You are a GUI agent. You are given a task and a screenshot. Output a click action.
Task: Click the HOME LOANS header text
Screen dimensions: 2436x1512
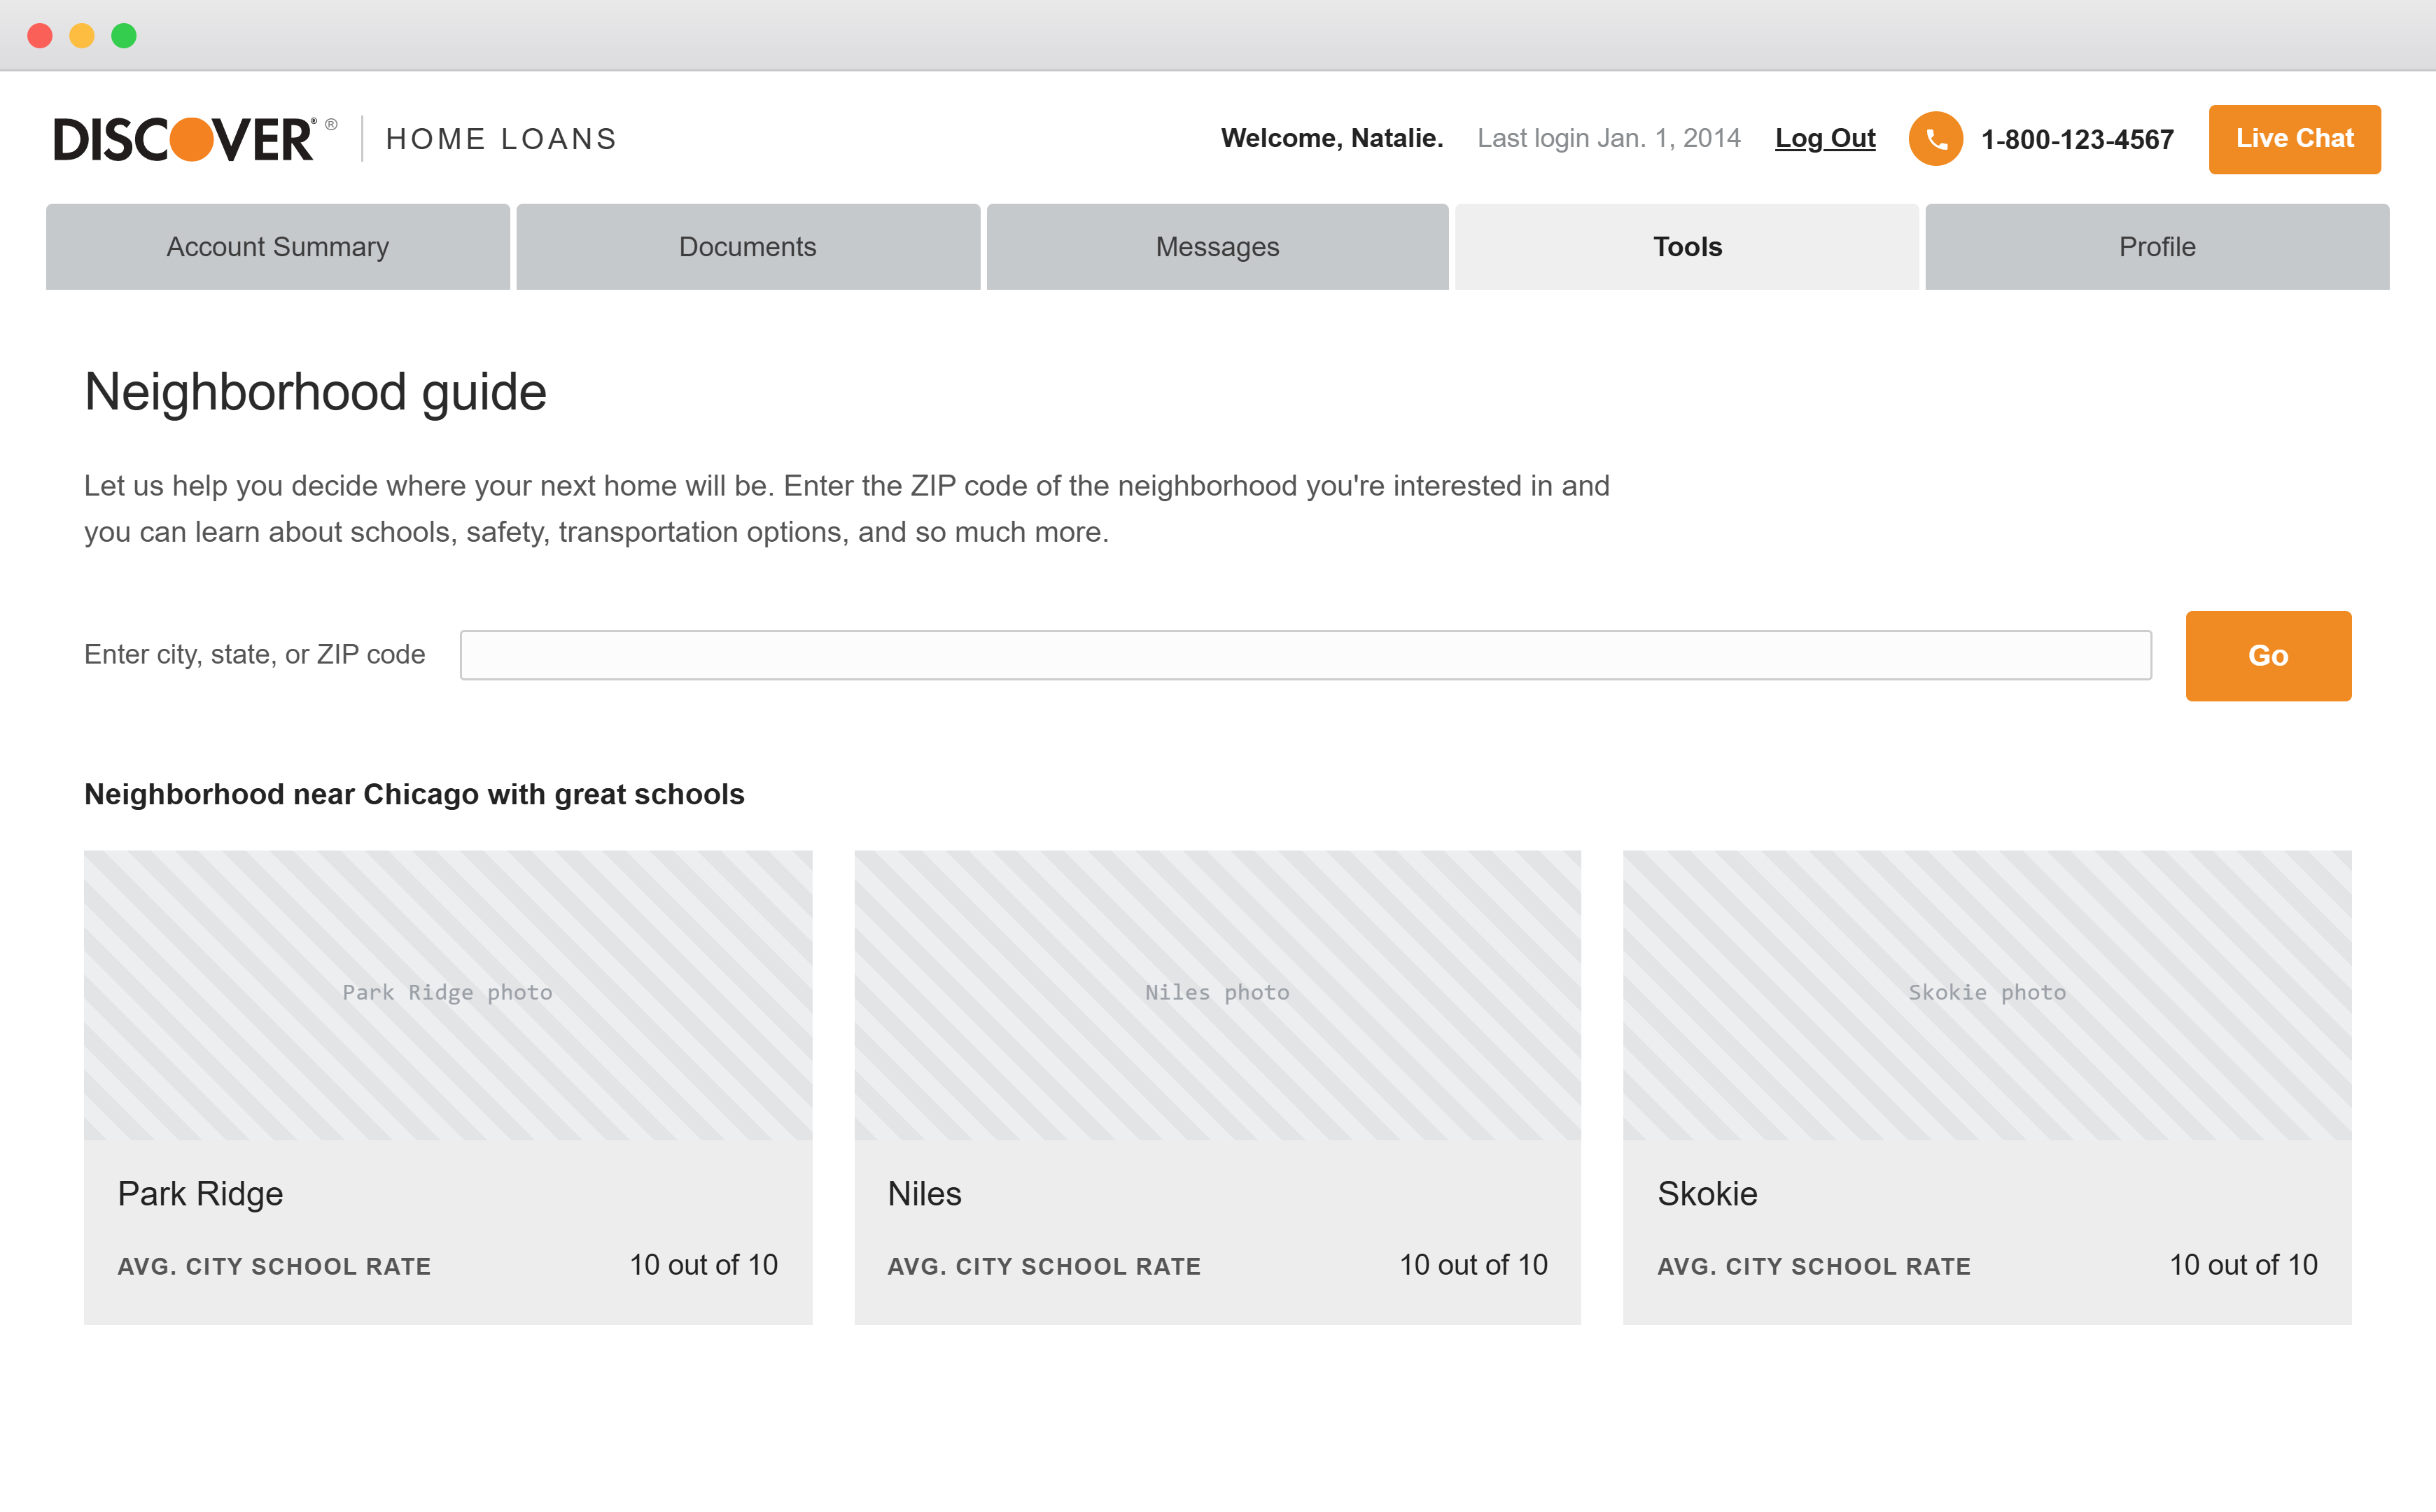(x=501, y=139)
